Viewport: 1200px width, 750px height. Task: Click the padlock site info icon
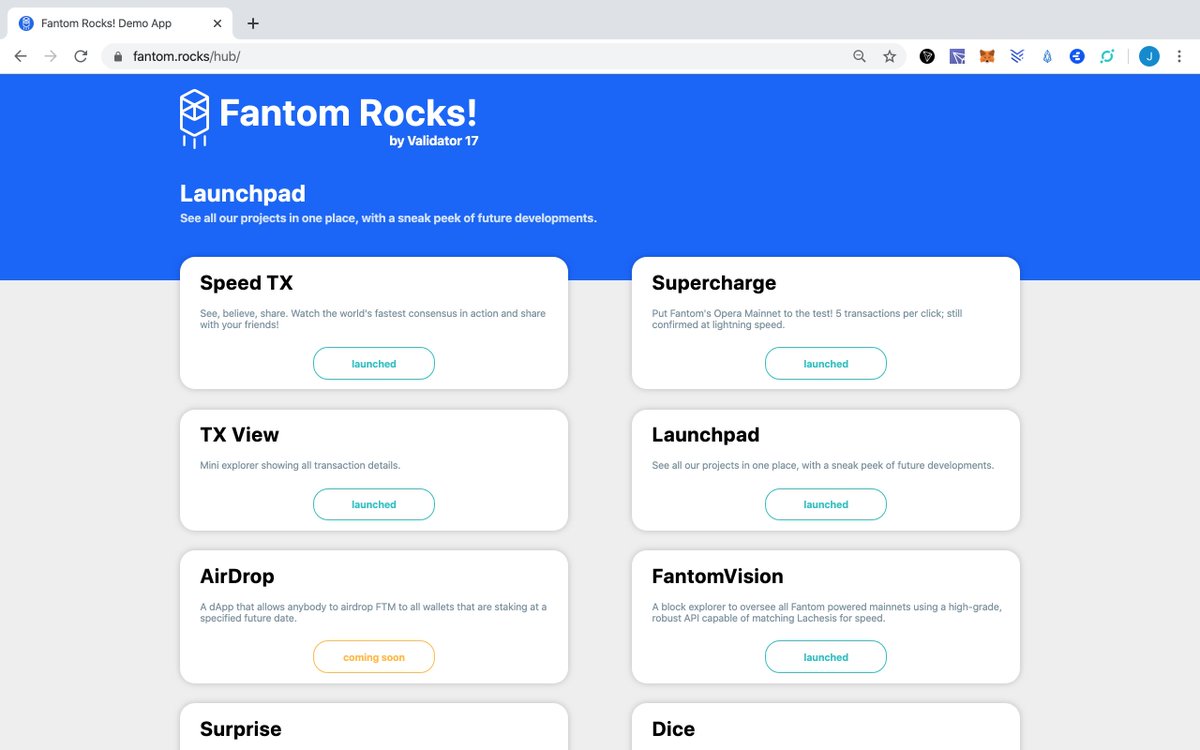(118, 57)
